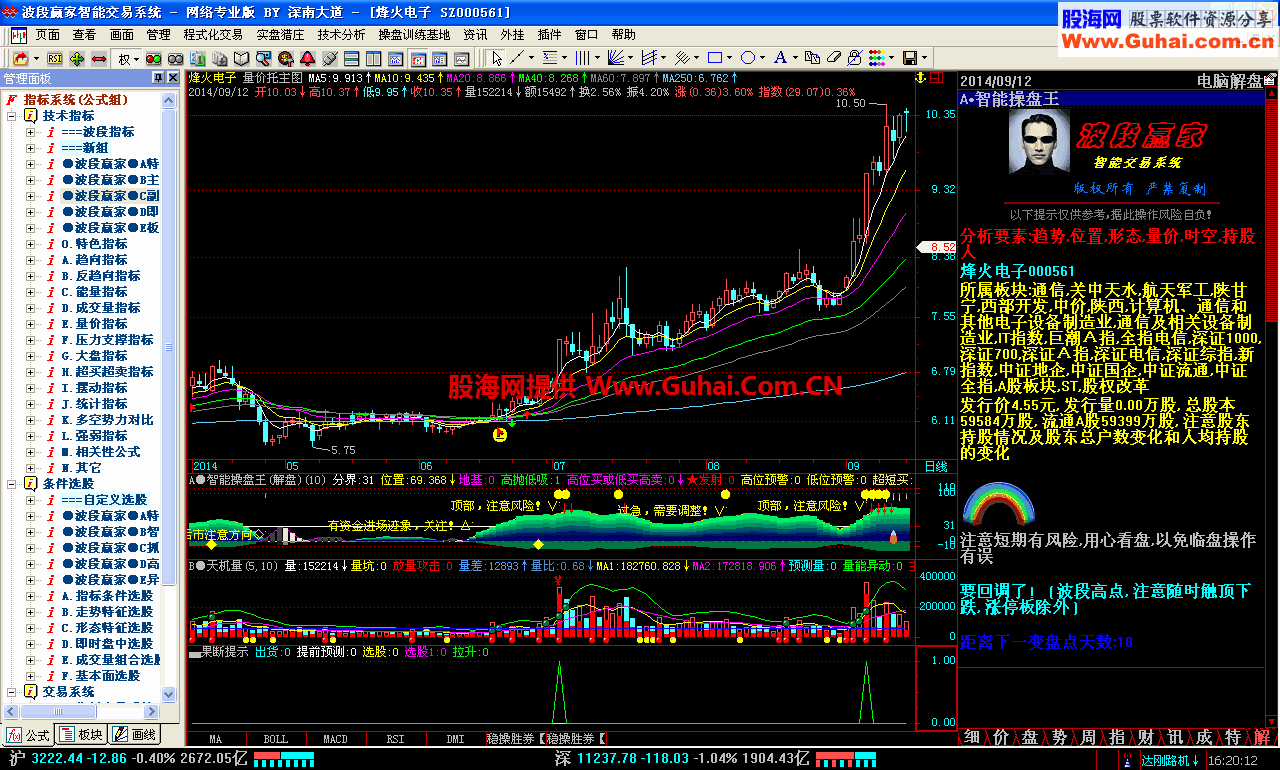Image resolution: width=1280 pixels, height=770 pixels.
Task: Click the MACD indicator tab
Action: click(x=335, y=739)
